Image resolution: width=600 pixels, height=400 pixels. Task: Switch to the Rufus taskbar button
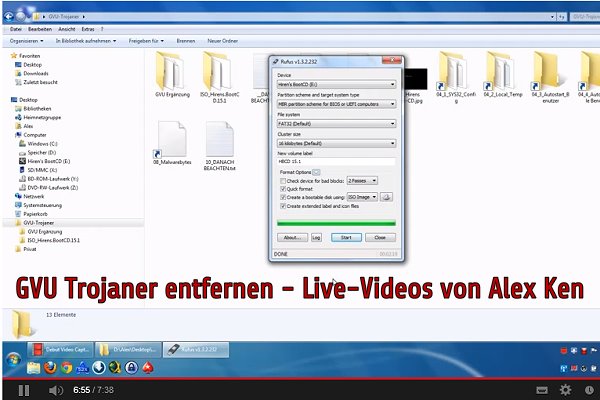click(196, 349)
